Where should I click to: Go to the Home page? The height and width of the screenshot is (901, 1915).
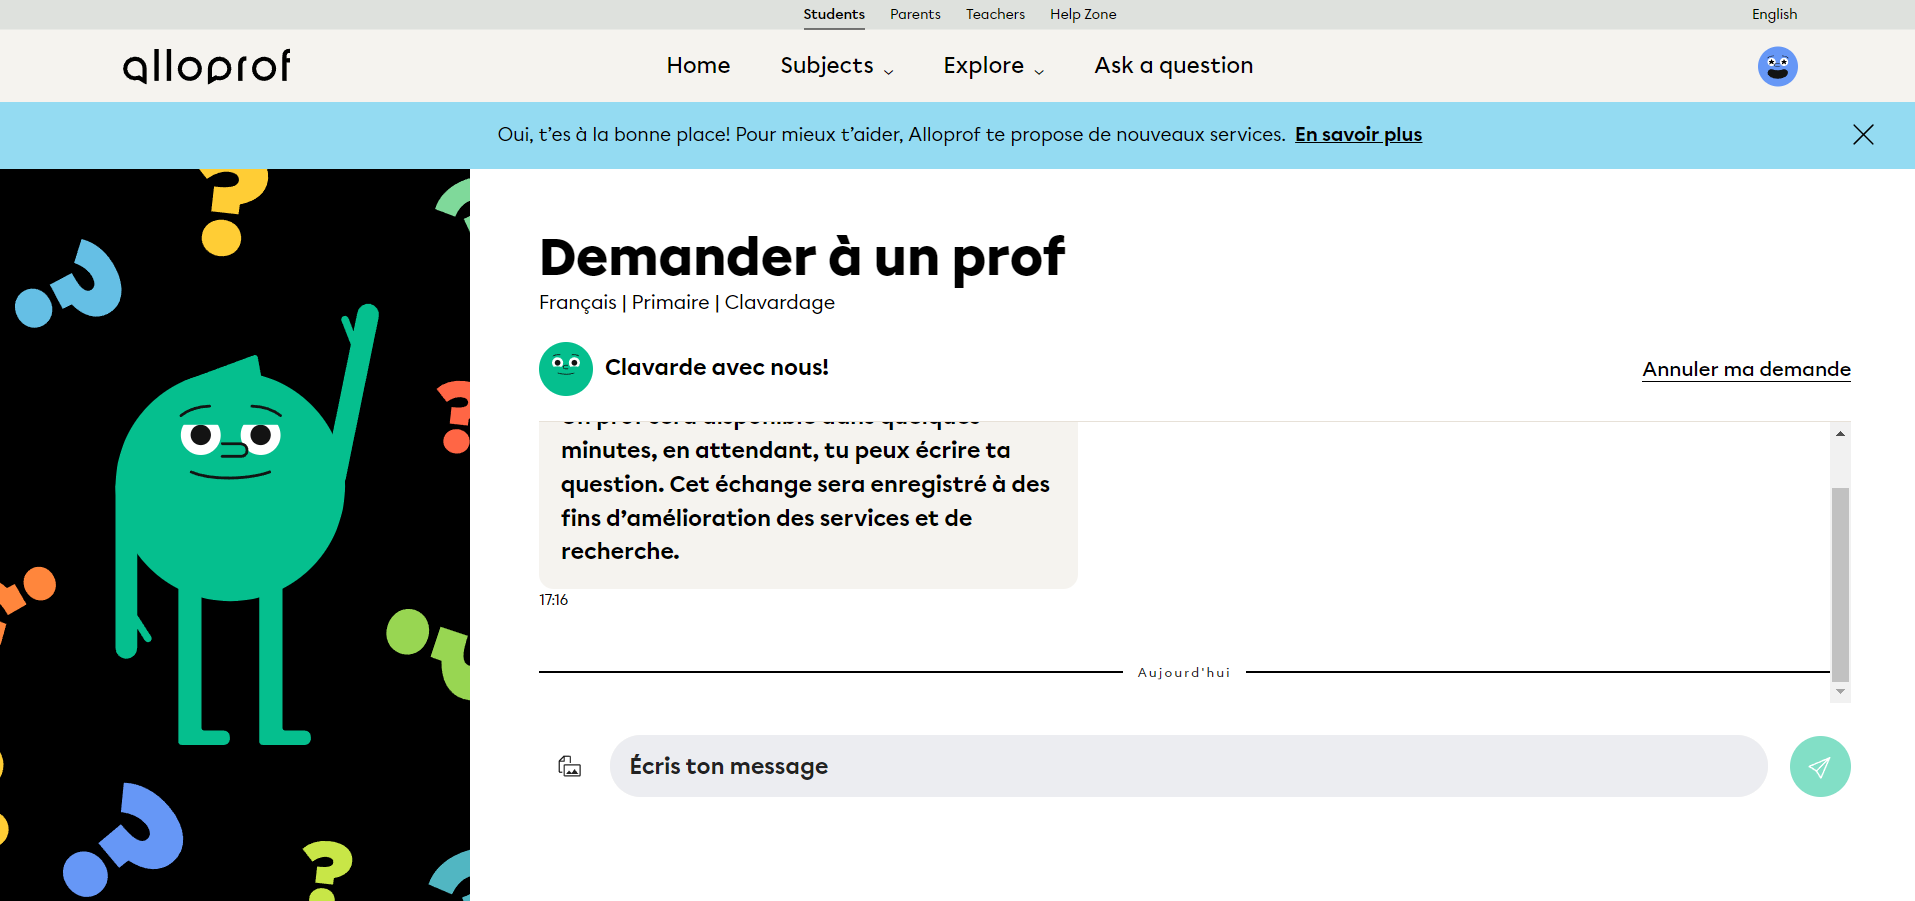(698, 66)
